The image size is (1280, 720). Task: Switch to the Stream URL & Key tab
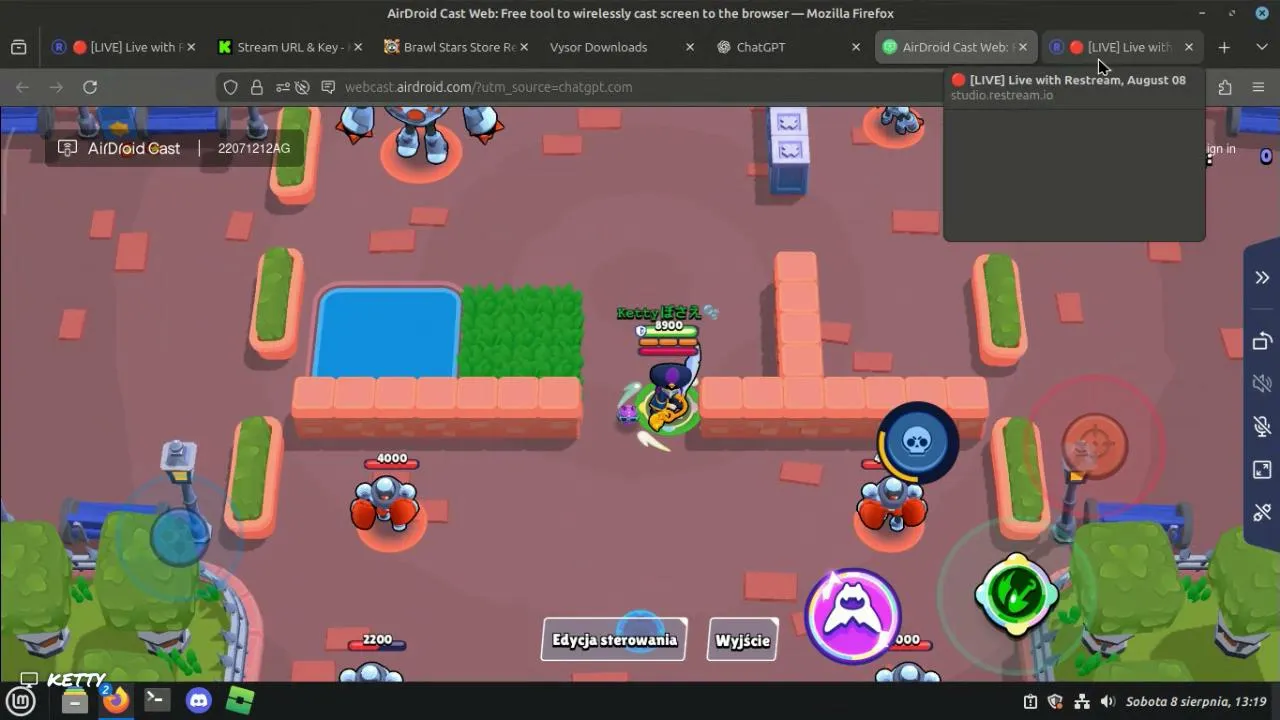(290, 47)
